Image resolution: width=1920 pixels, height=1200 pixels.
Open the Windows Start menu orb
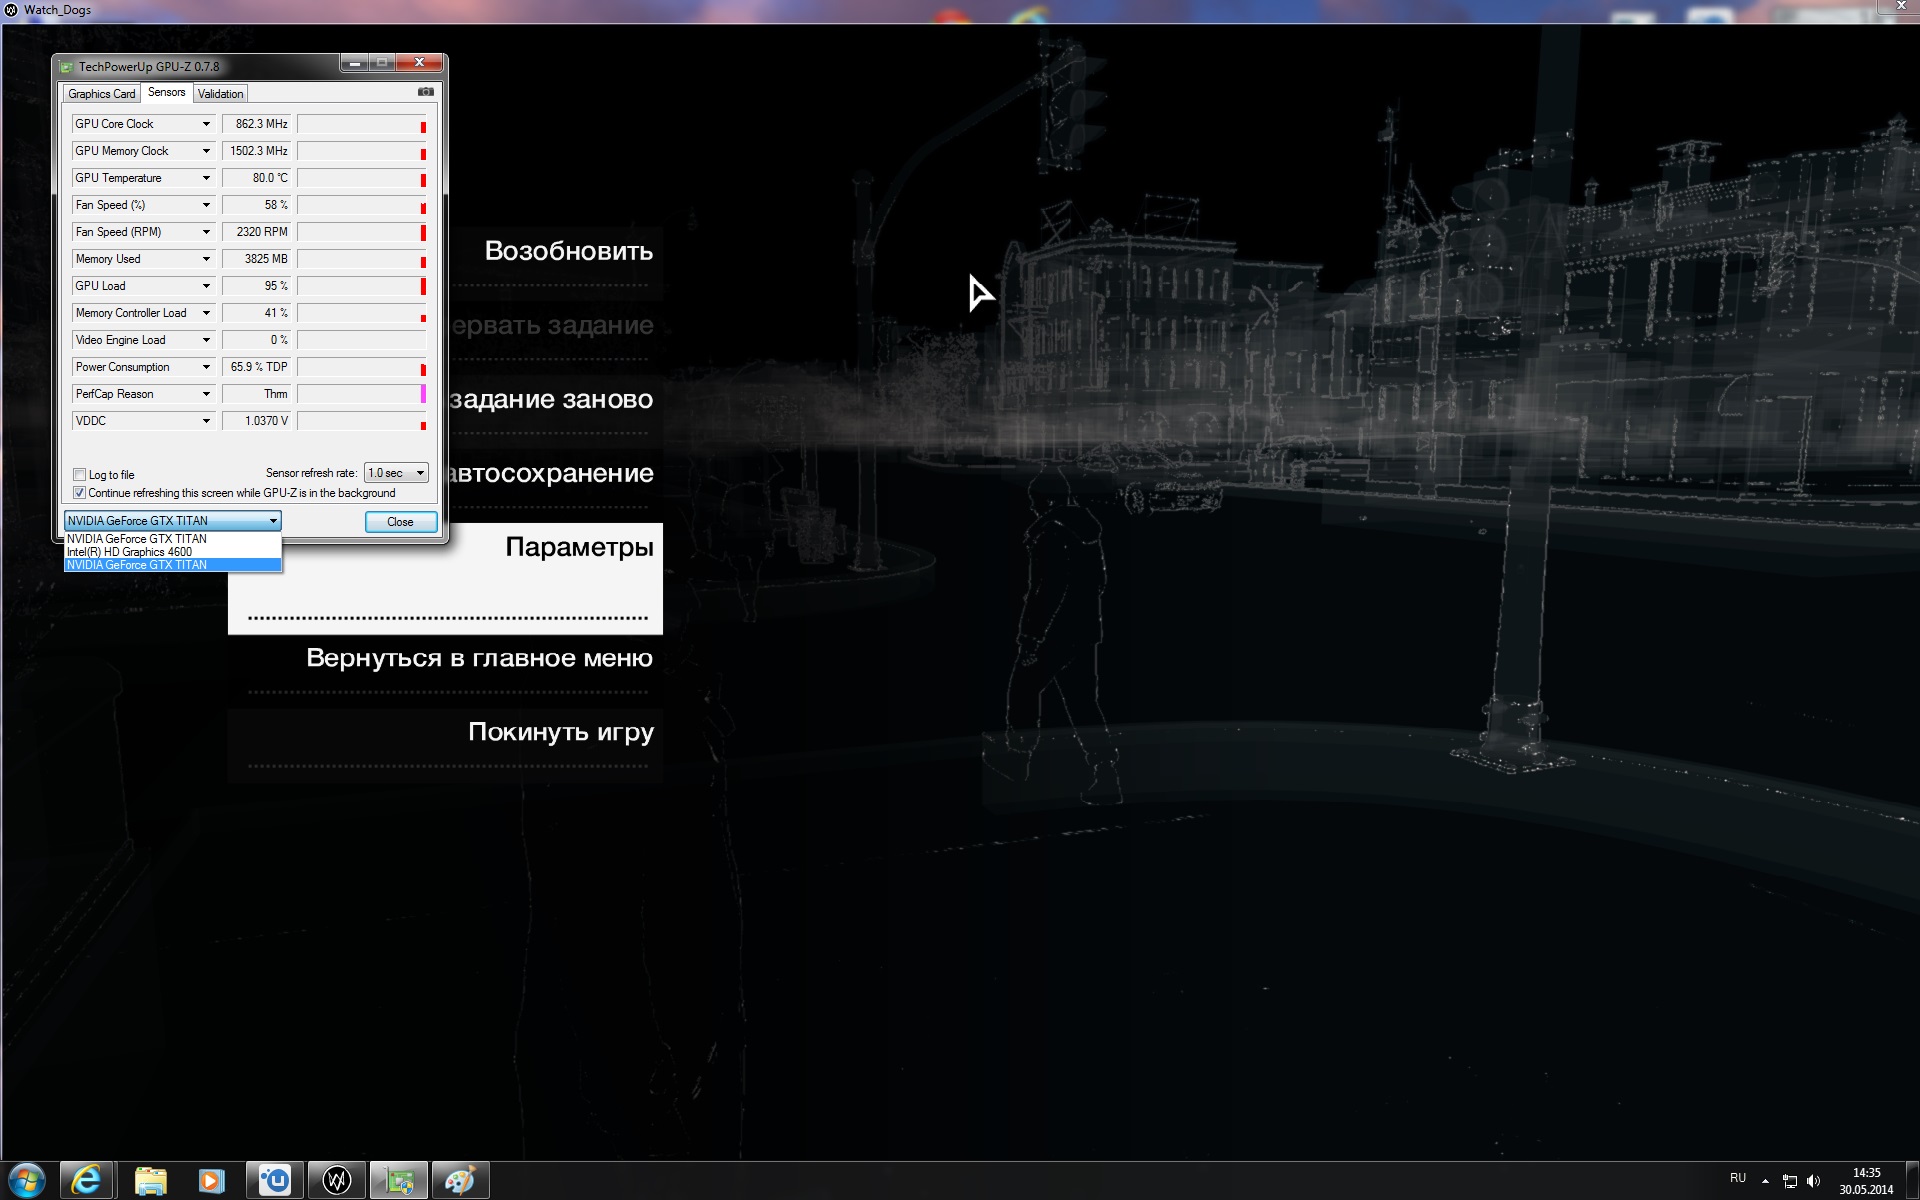click(26, 1181)
